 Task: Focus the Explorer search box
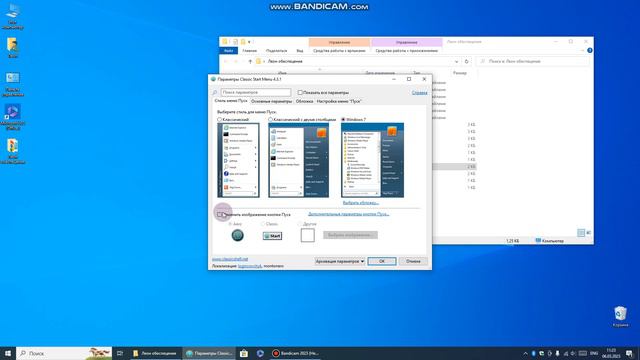click(533, 61)
